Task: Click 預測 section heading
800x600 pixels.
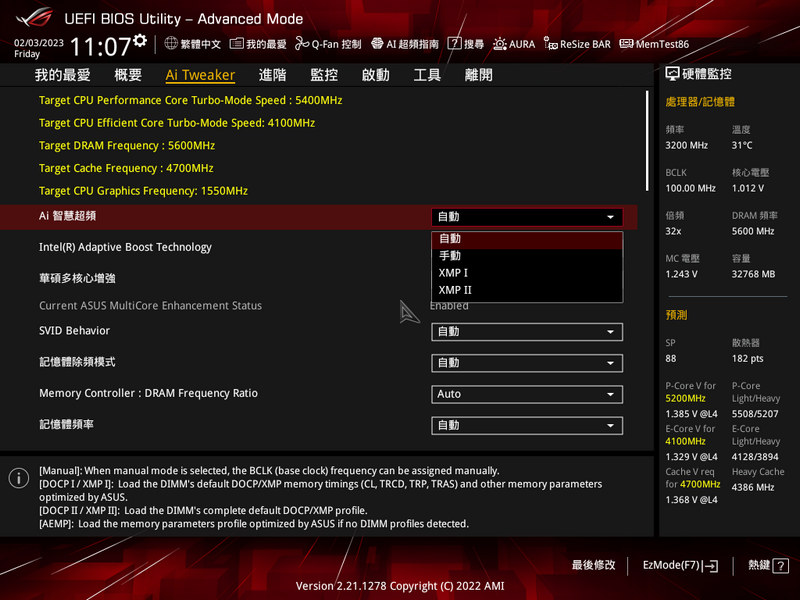Action: click(x=676, y=315)
